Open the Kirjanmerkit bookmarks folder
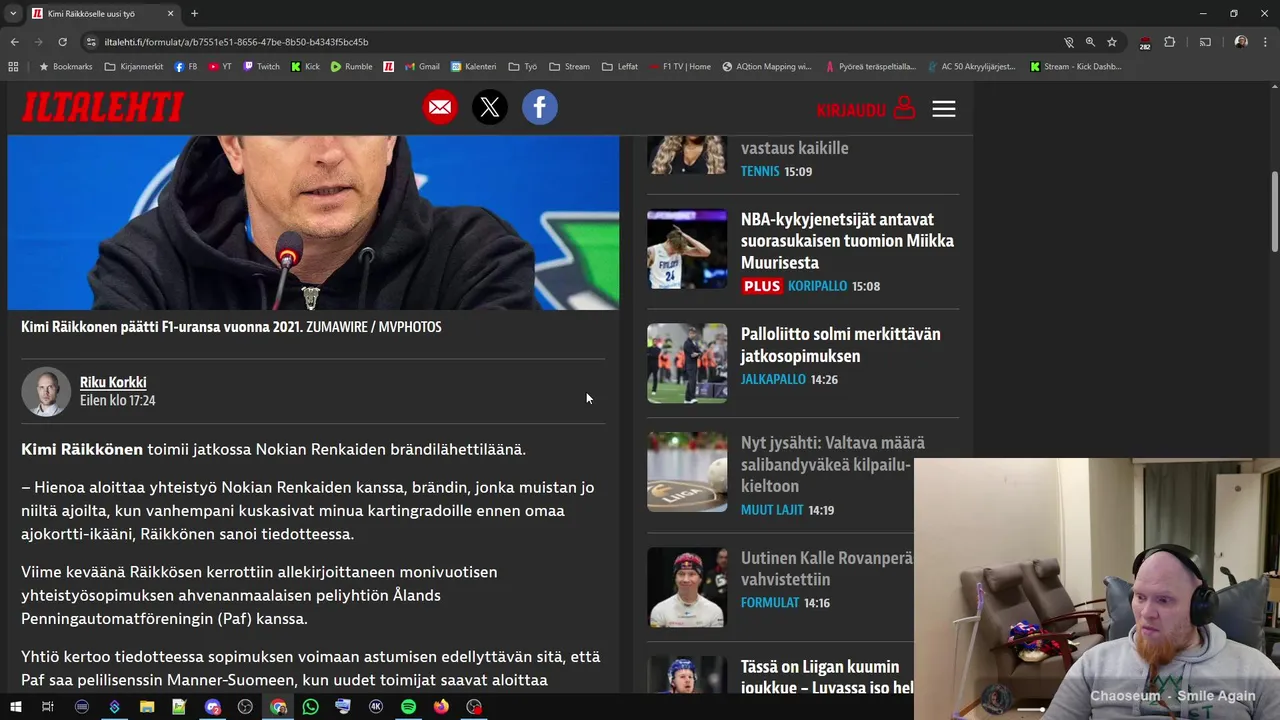Viewport: 1280px width, 720px height. [134, 67]
